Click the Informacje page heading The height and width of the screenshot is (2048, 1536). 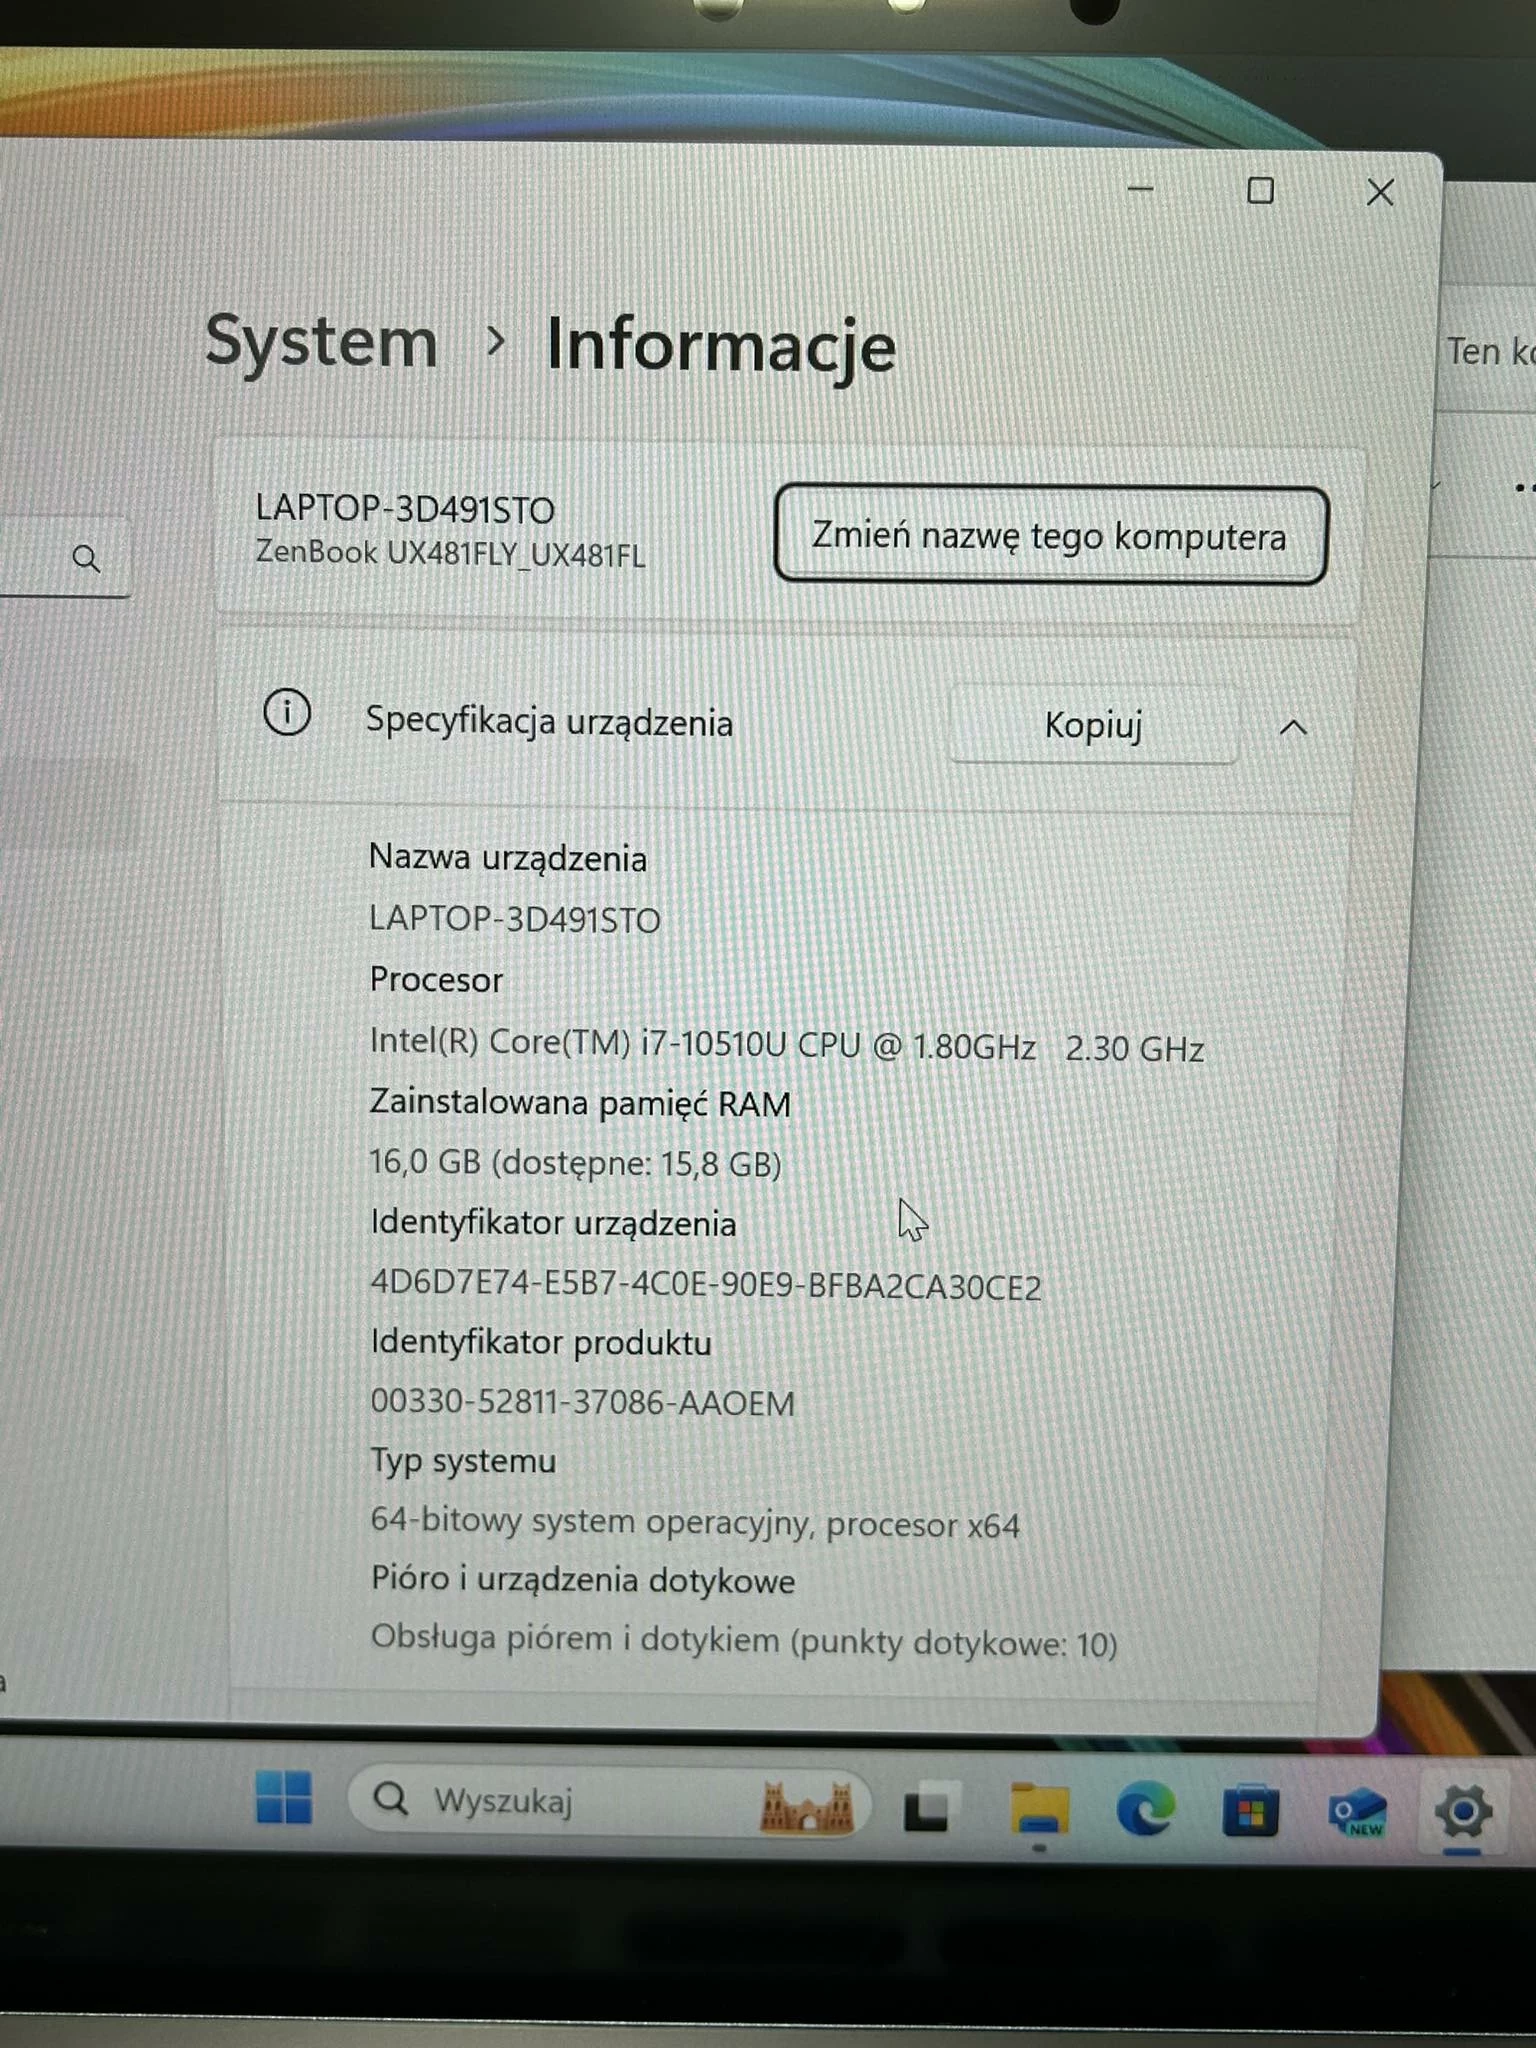pos(721,346)
